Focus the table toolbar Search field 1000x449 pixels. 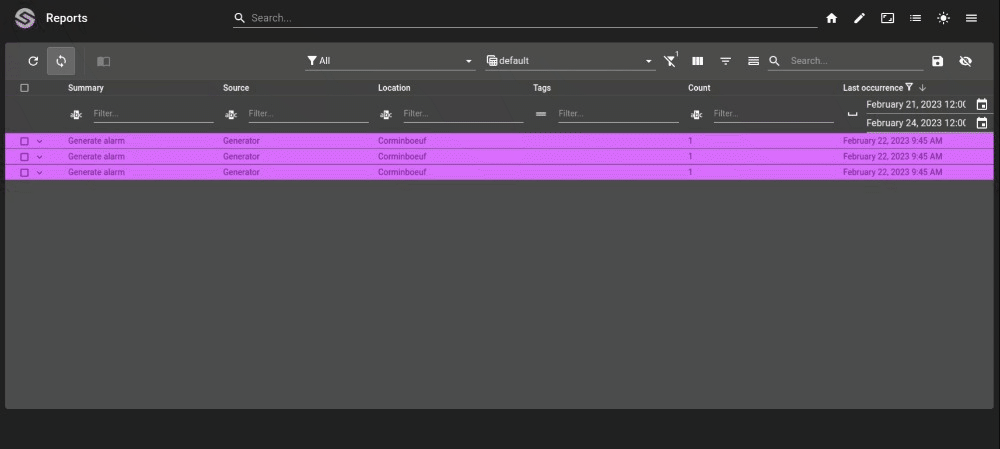(857, 61)
